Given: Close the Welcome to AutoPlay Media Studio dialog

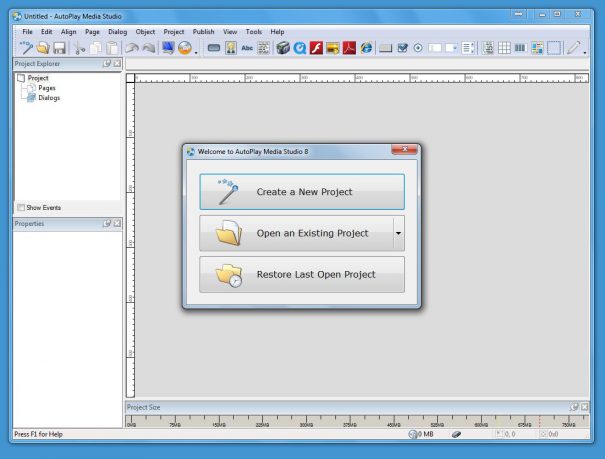Looking at the screenshot, I should (x=404, y=149).
